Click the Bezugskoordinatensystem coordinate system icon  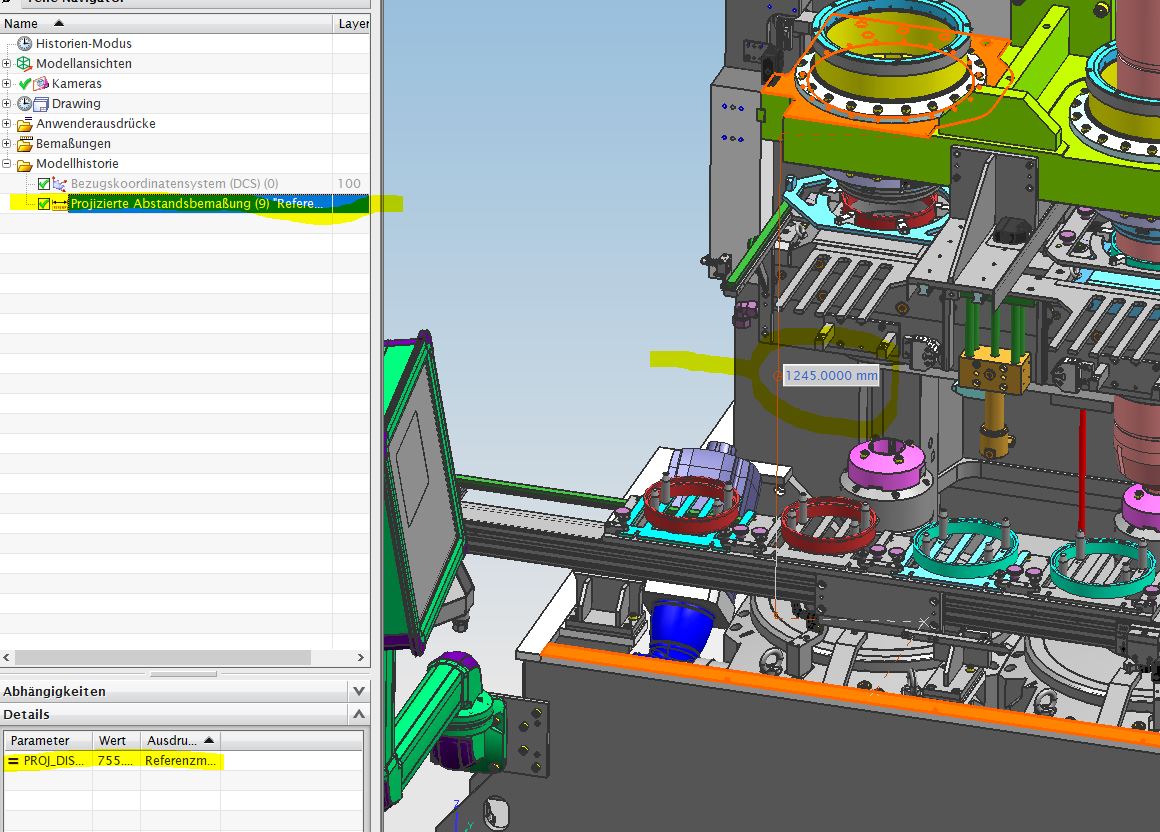tap(59, 183)
